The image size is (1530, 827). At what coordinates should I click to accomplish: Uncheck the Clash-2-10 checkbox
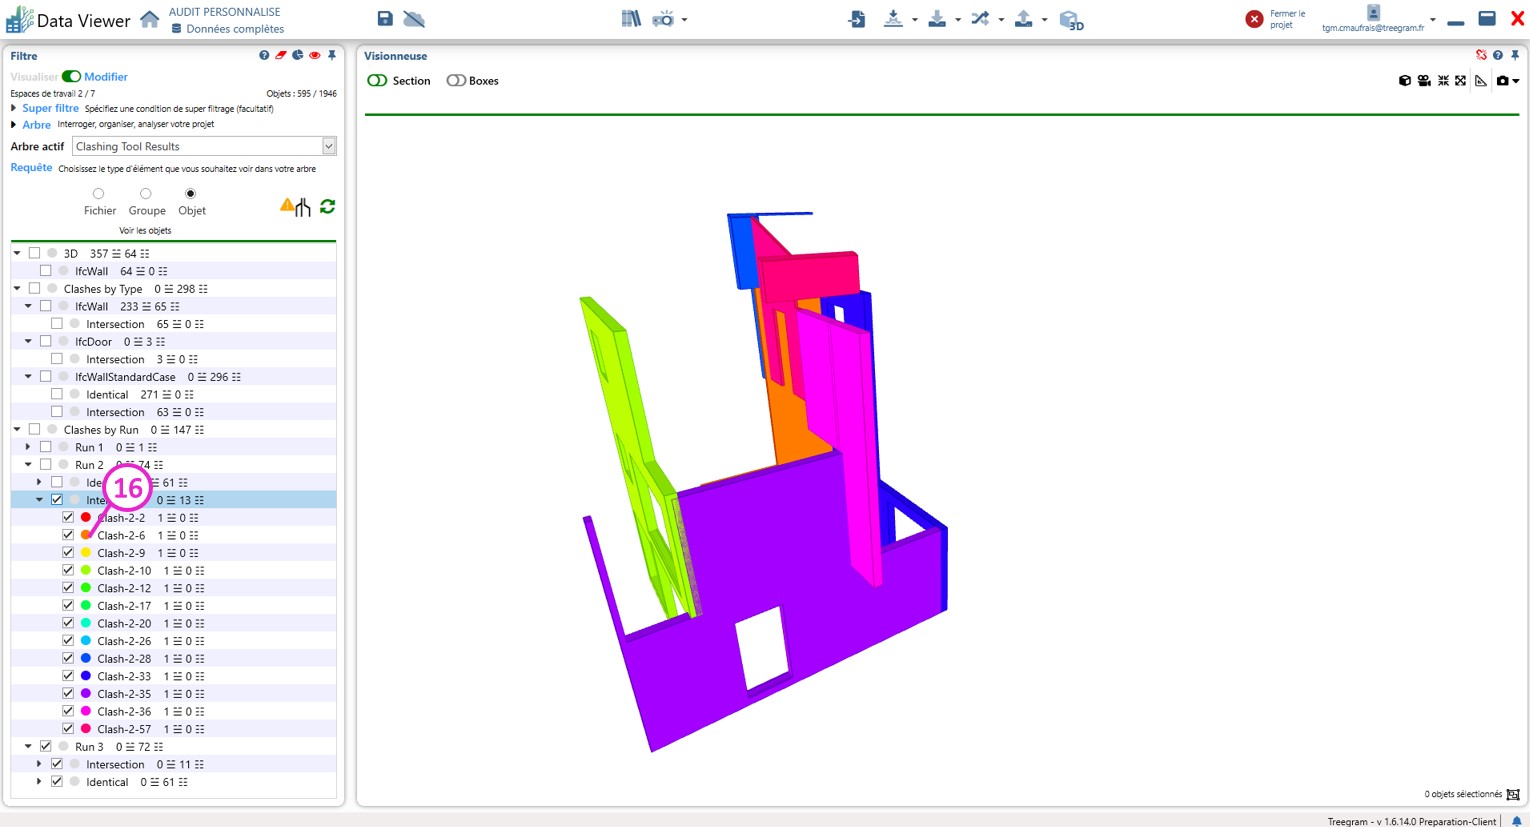point(68,570)
